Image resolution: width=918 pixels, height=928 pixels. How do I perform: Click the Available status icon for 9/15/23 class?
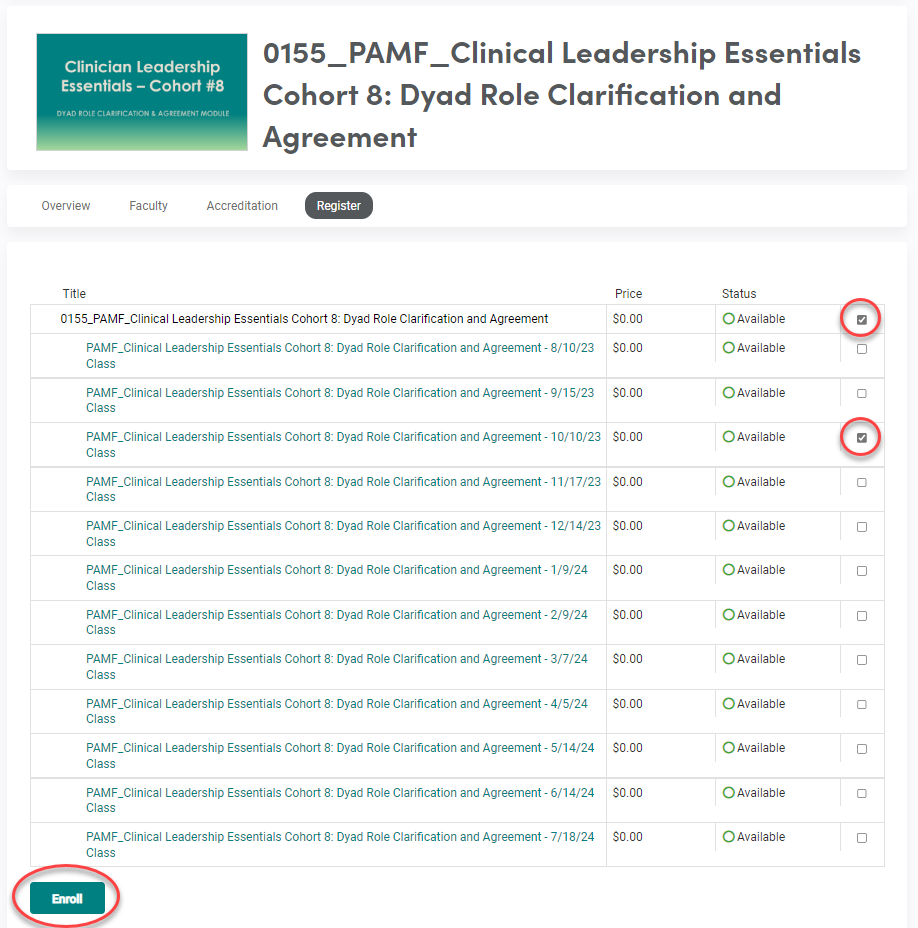[728, 393]
